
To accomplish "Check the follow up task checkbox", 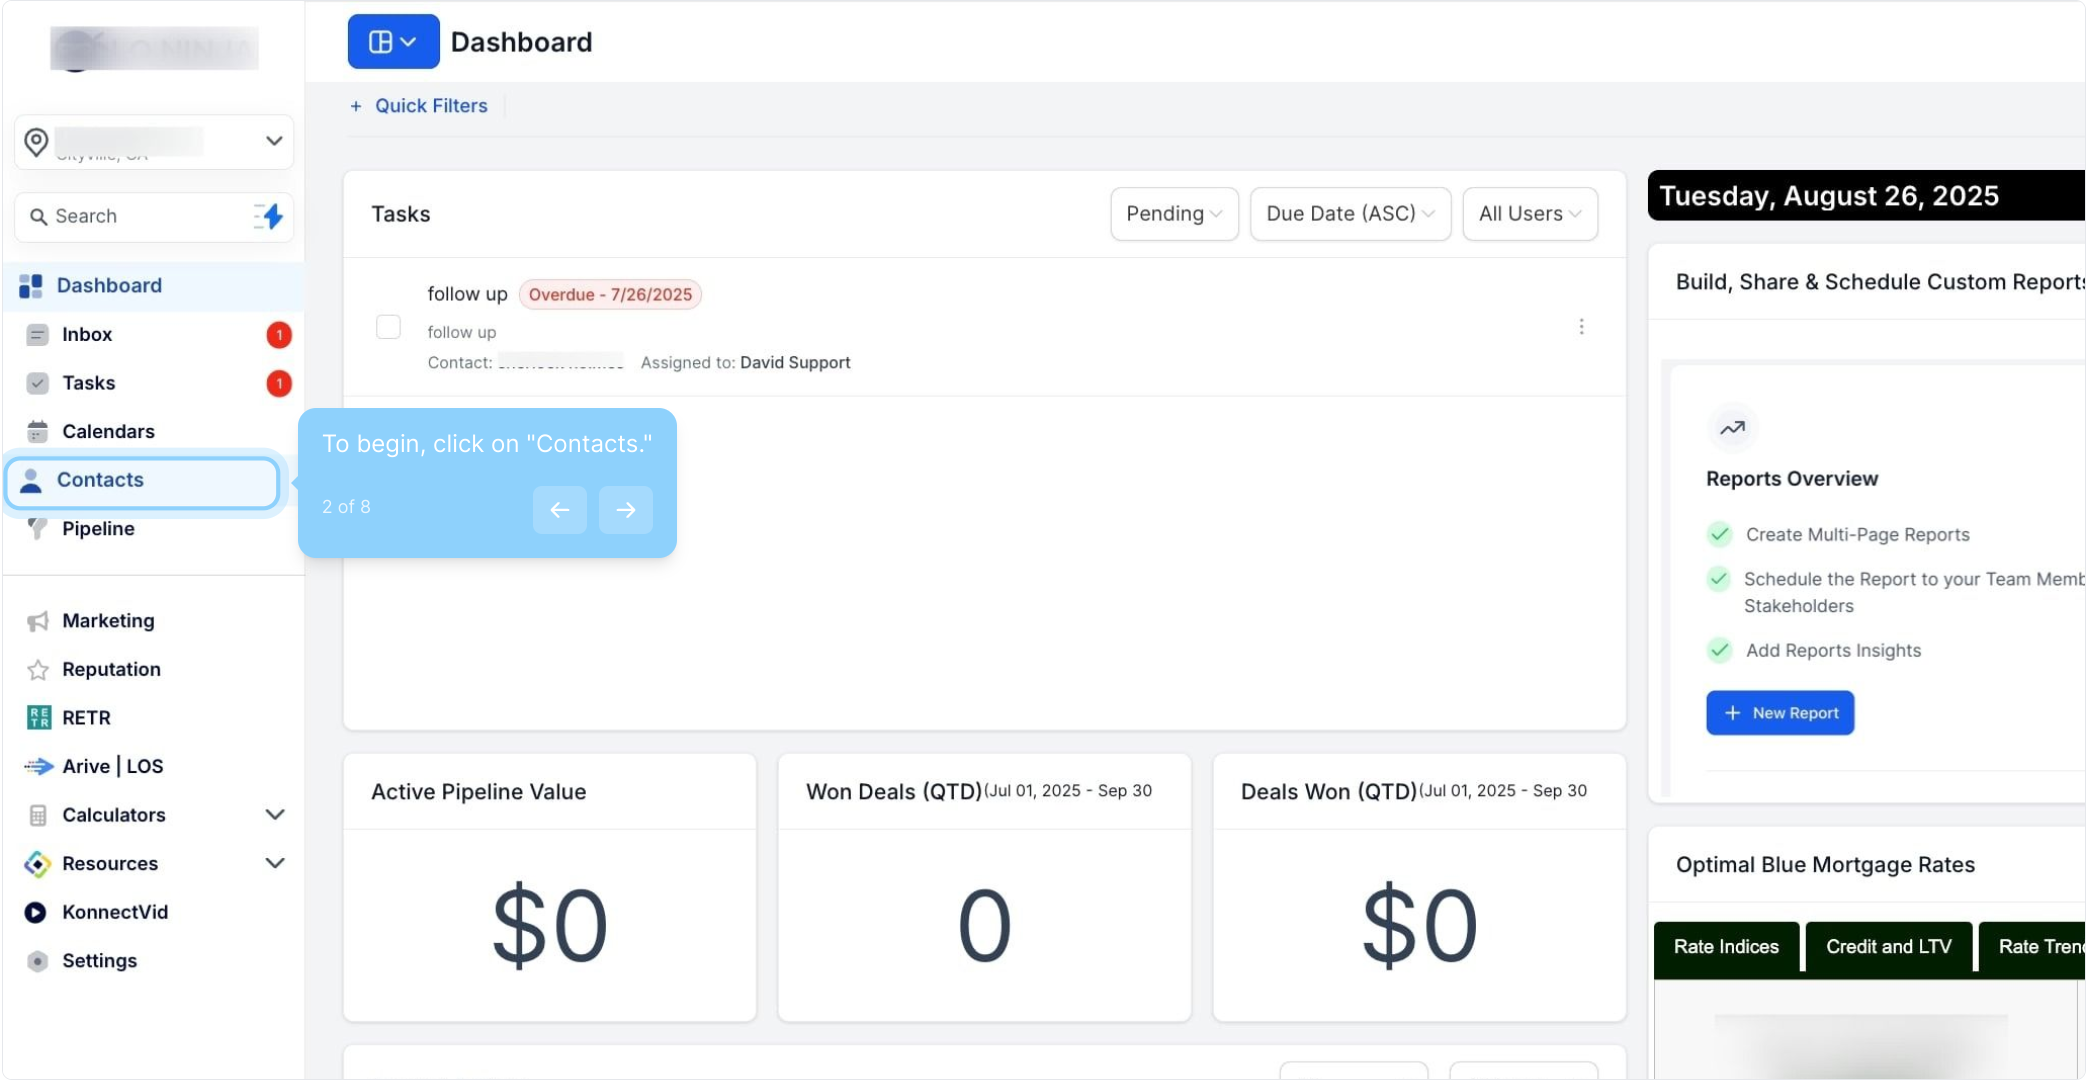I will (x=388, y=327).
